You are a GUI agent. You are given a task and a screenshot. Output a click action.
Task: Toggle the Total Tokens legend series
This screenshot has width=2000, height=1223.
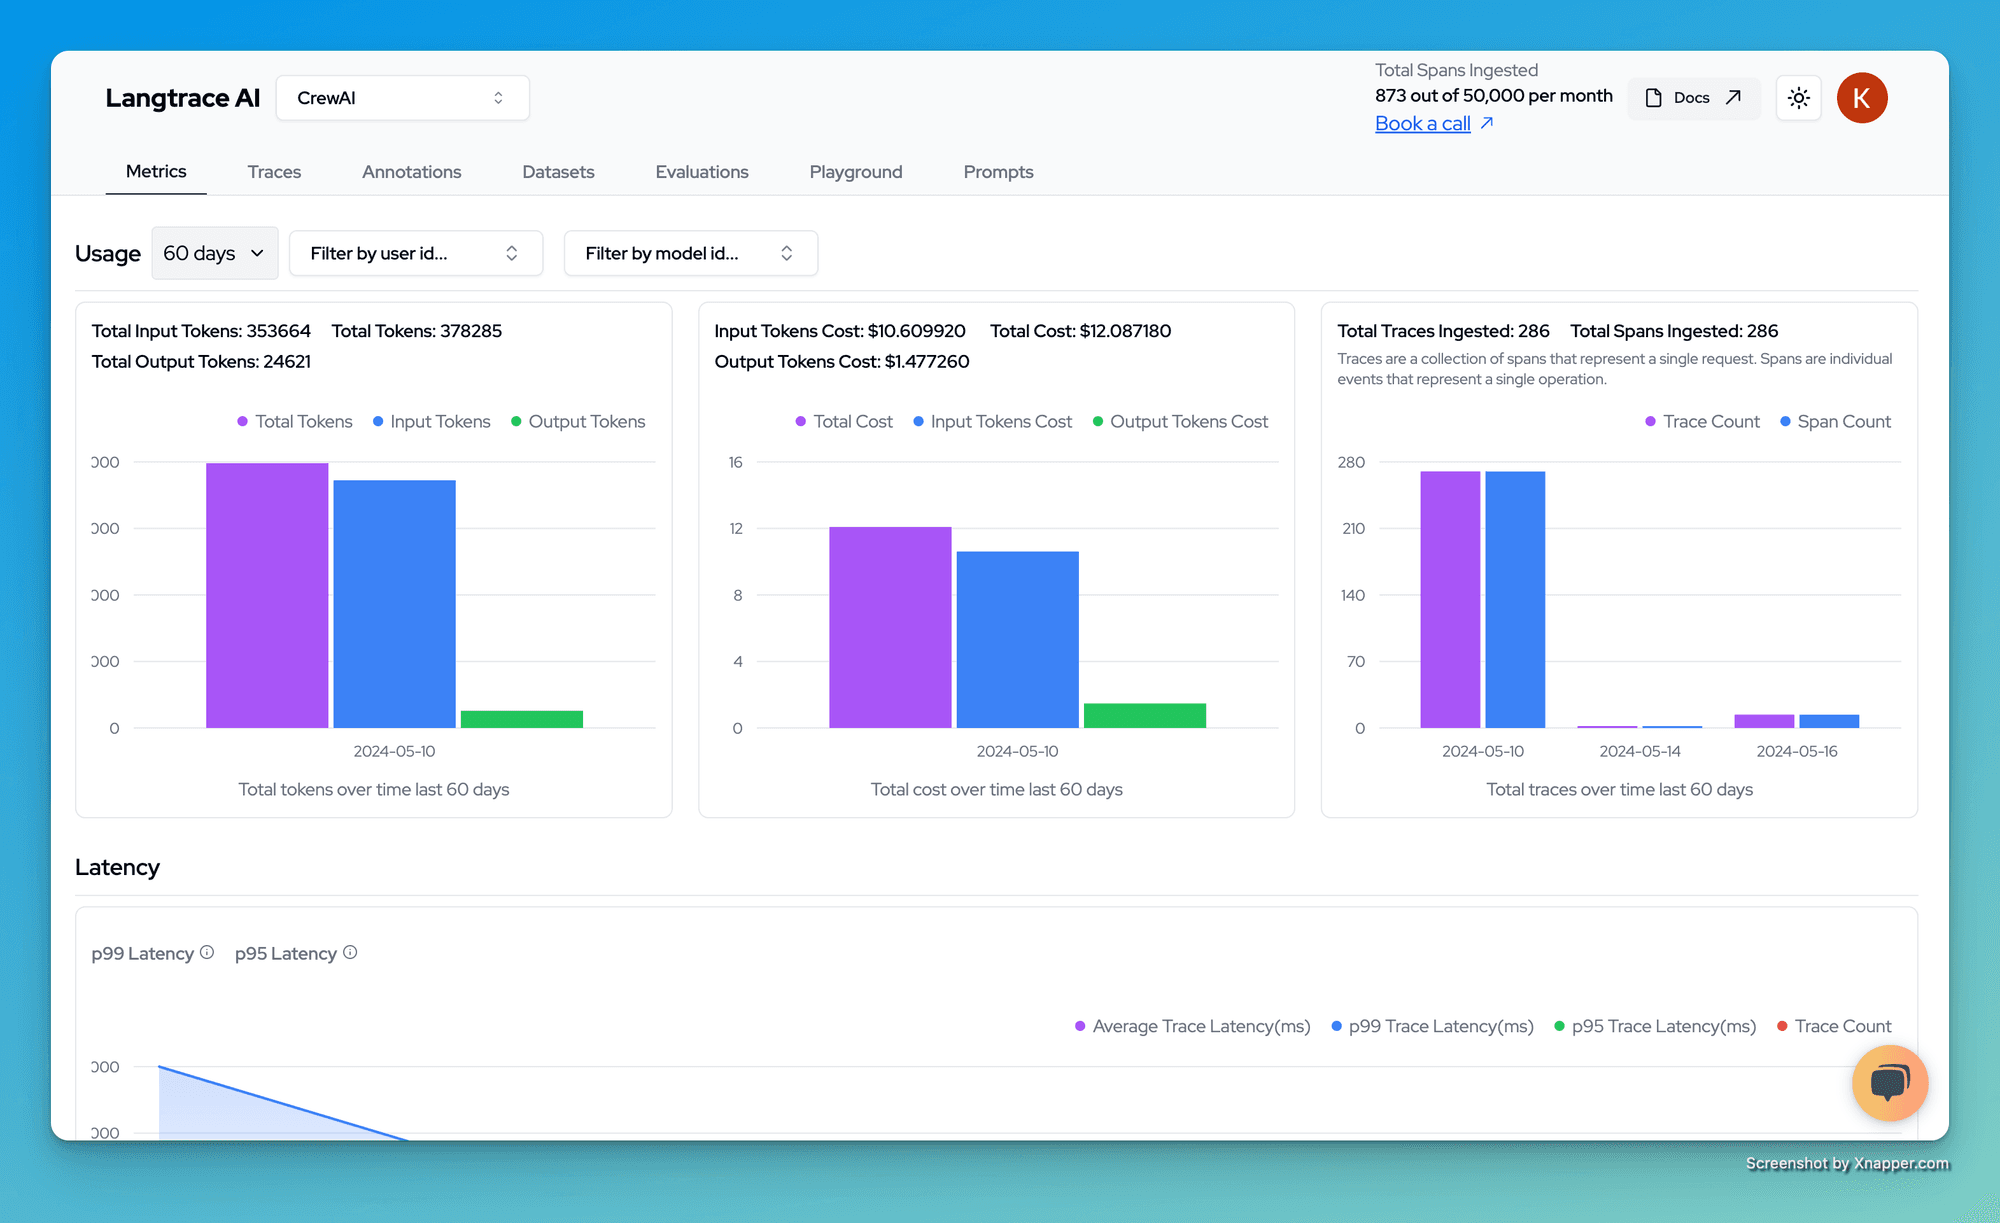coord(295,421)
